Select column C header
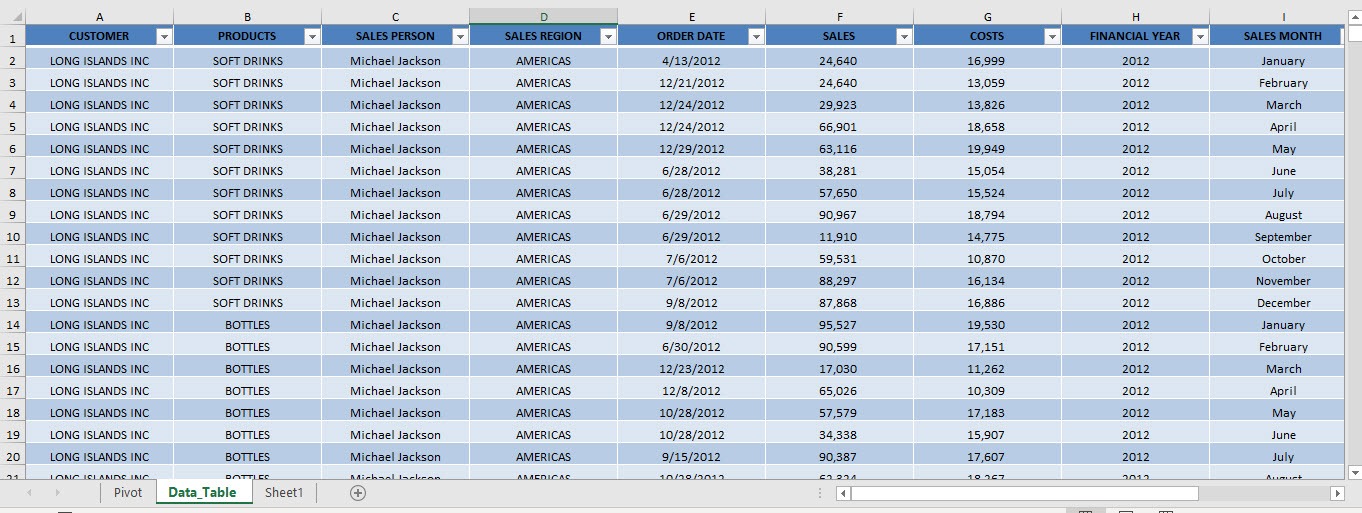 396,17
